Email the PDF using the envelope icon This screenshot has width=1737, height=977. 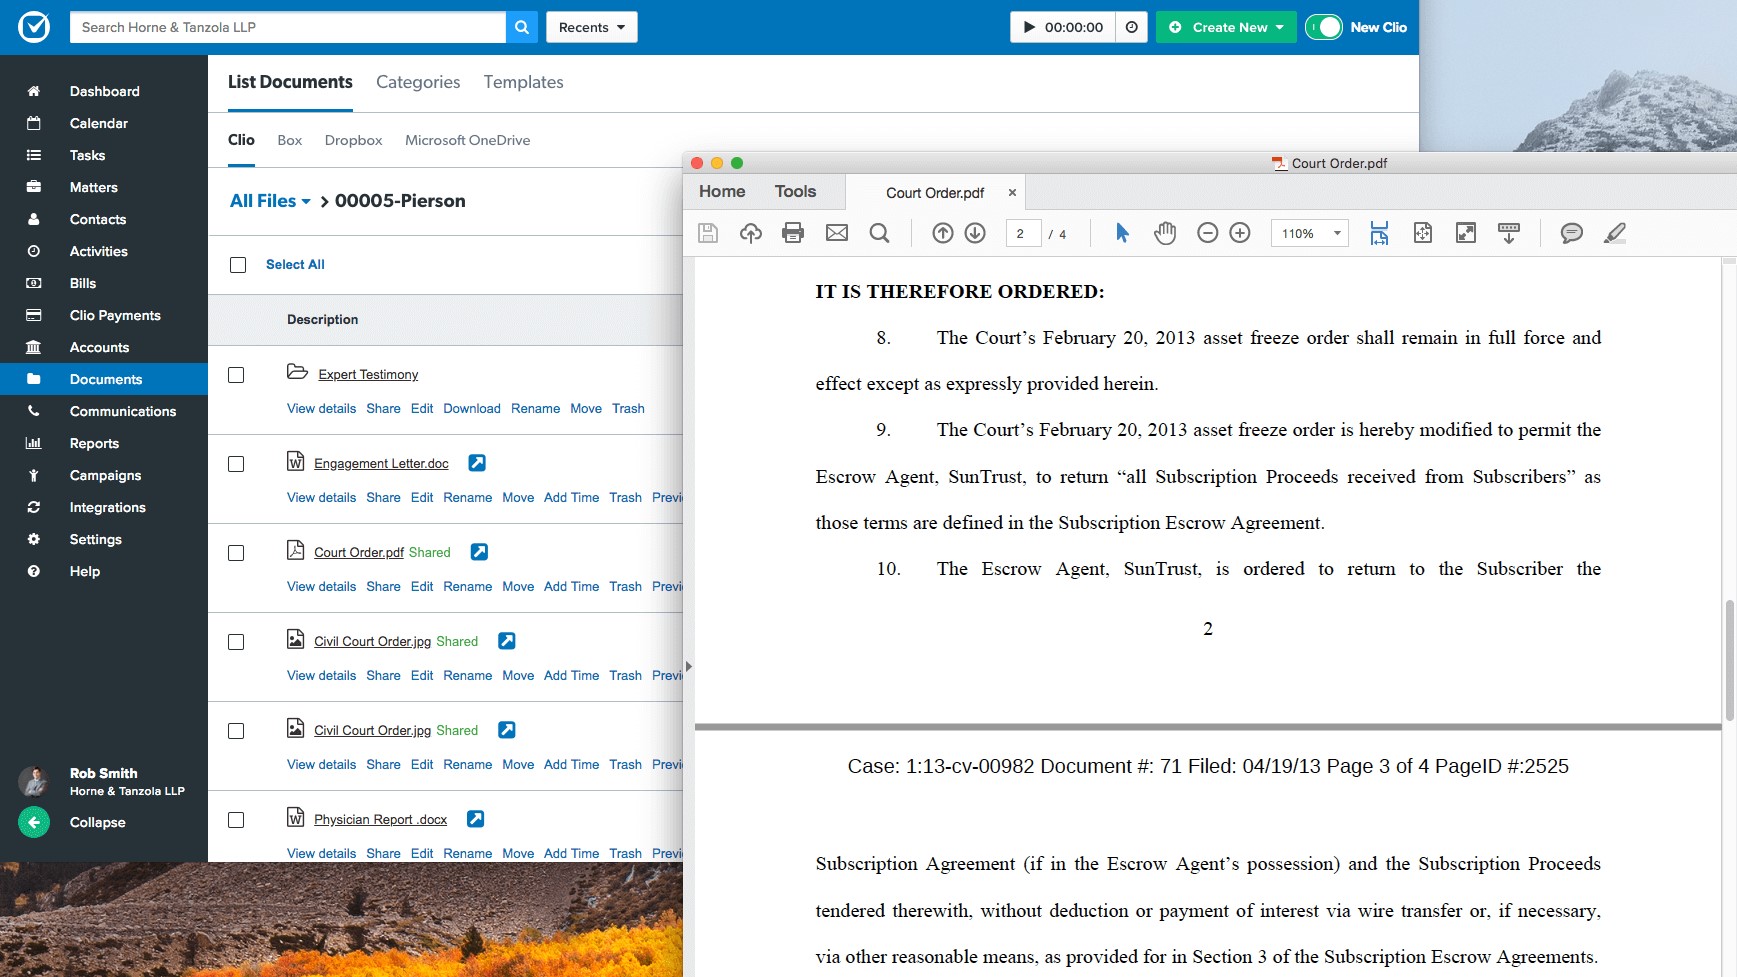(x=836, y=232)
